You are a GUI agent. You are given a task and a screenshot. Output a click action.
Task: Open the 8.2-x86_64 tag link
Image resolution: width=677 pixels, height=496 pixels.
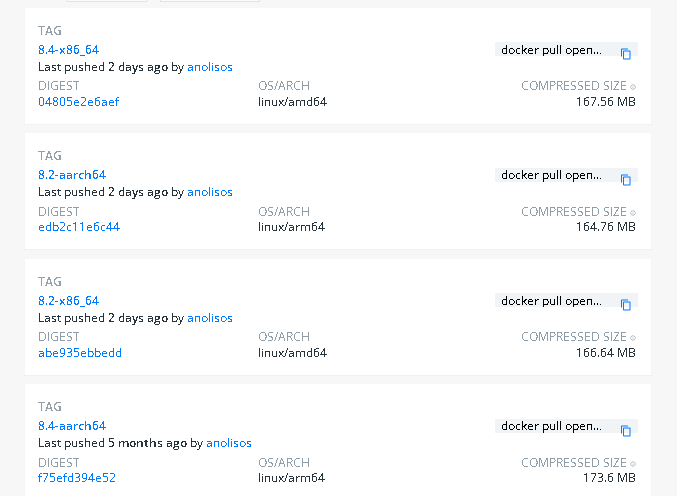click(68, 301)
